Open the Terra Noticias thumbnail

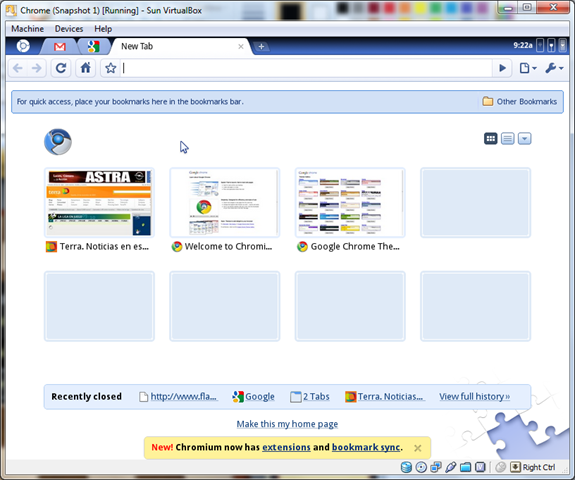click(x=99, y=203)
